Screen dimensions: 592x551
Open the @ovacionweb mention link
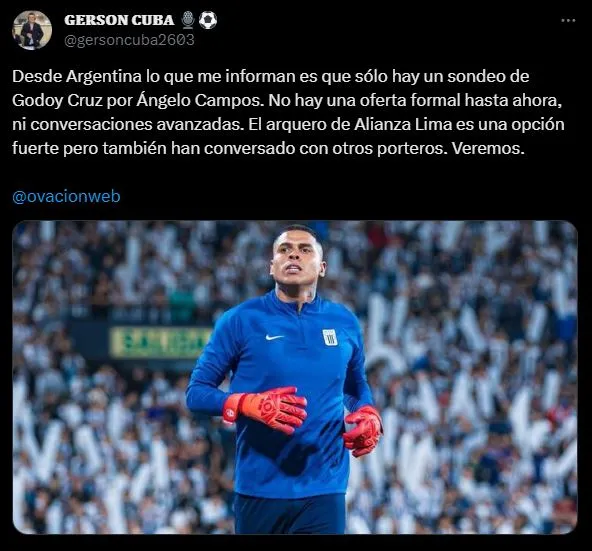[66, 197]
